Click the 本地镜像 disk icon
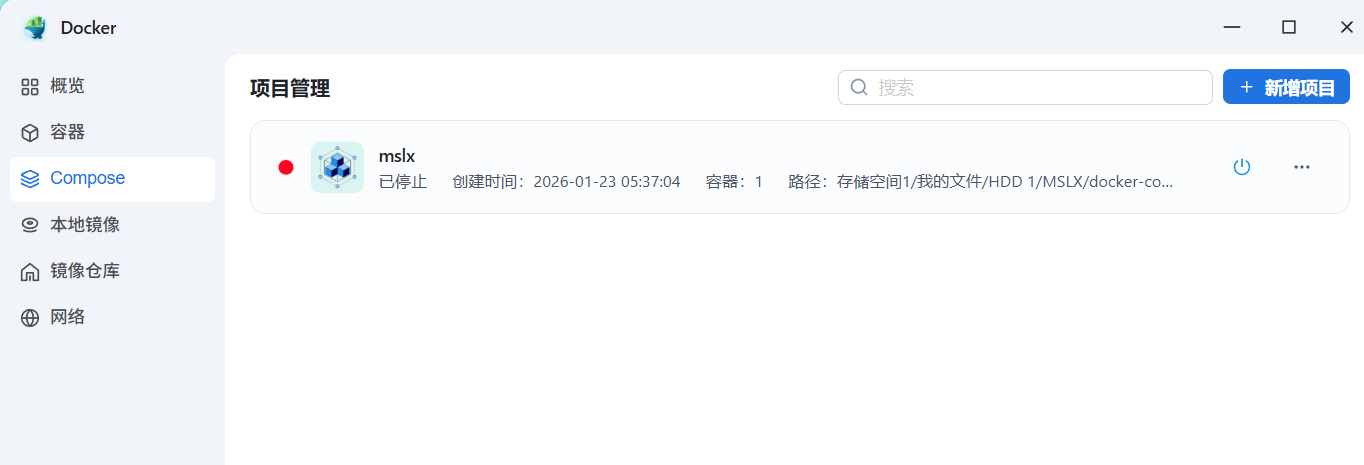Viewport: 1364px width, 465px height. [x=30, y=225]
